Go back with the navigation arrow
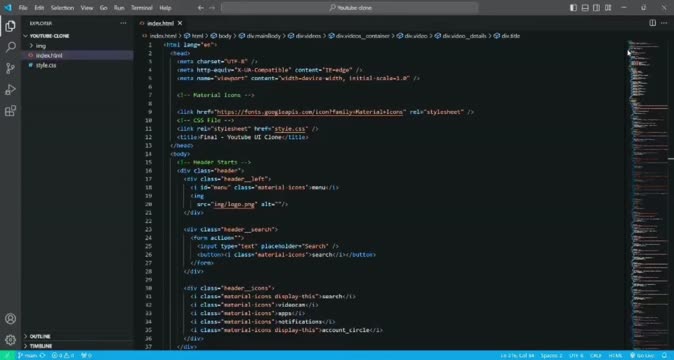Image resolution: width=674 pixels, height=360 pixels. coord(201,8)
